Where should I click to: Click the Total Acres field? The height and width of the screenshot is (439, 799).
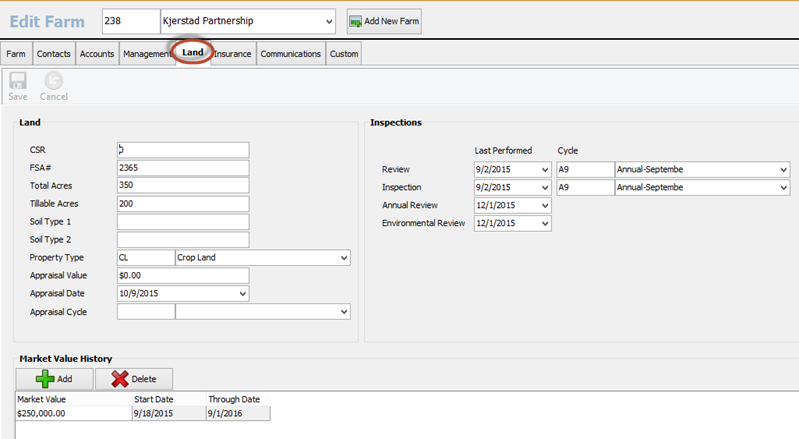point(183,185)
